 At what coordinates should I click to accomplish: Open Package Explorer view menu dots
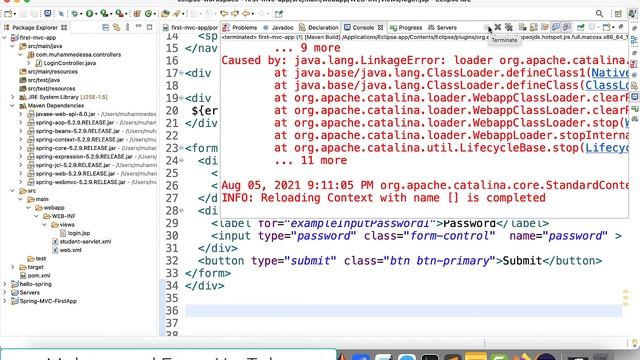pyautogui.click(x=127, y=27)
